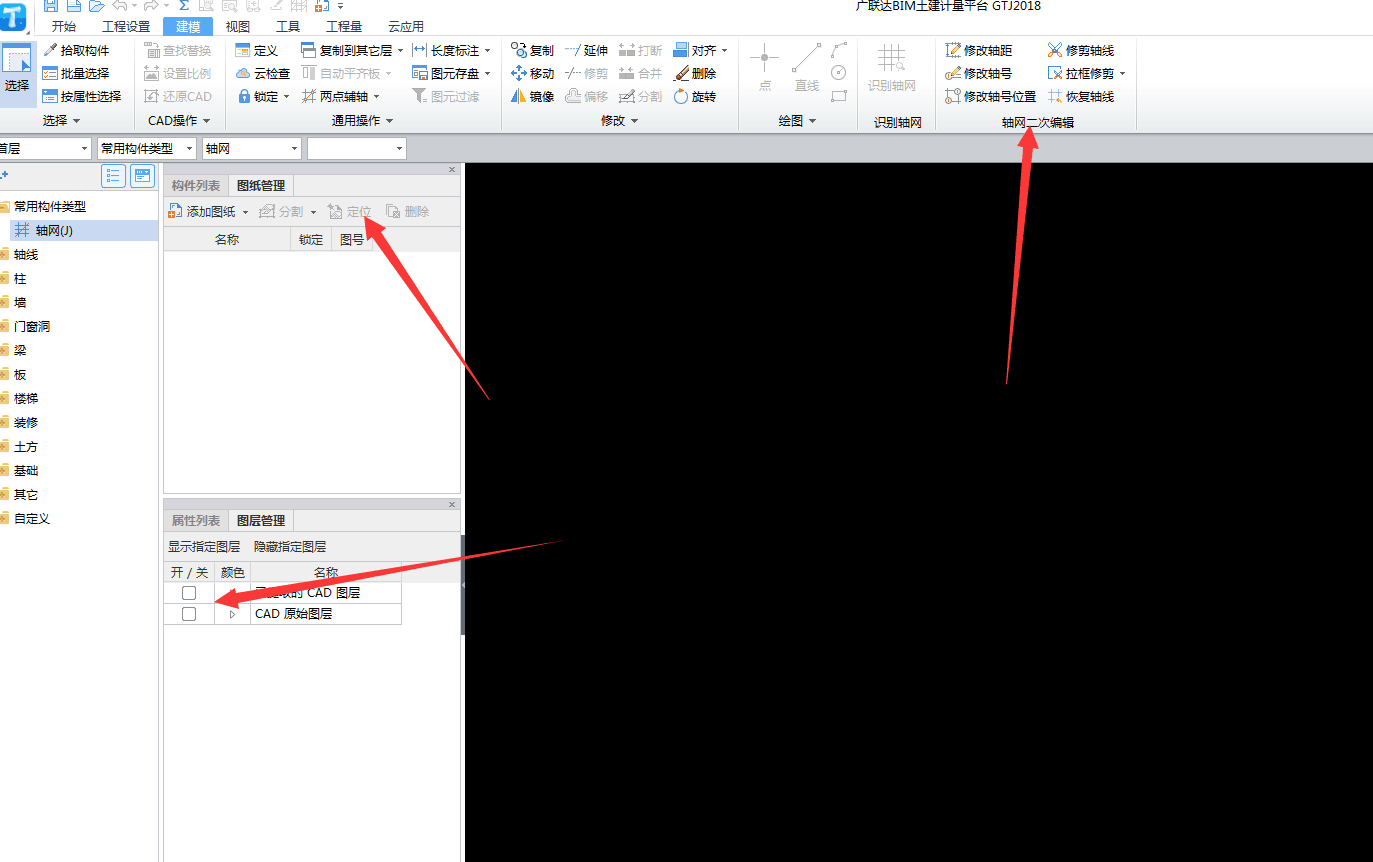This screenshot has height=862, width=1373.
Task: Open the 工具 ribbon tab
Action: coord(288,27)
